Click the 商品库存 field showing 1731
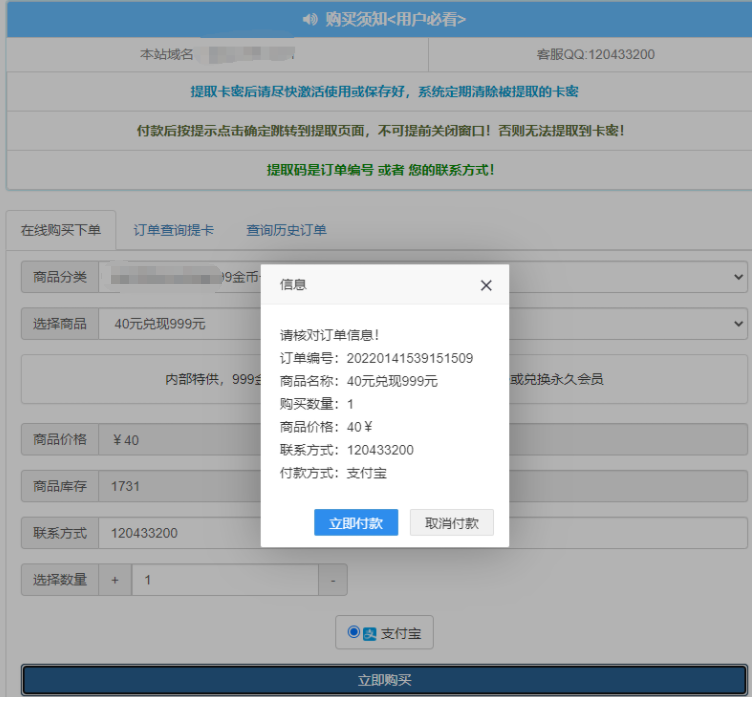 pyautogui.click(x=423, y=486)
